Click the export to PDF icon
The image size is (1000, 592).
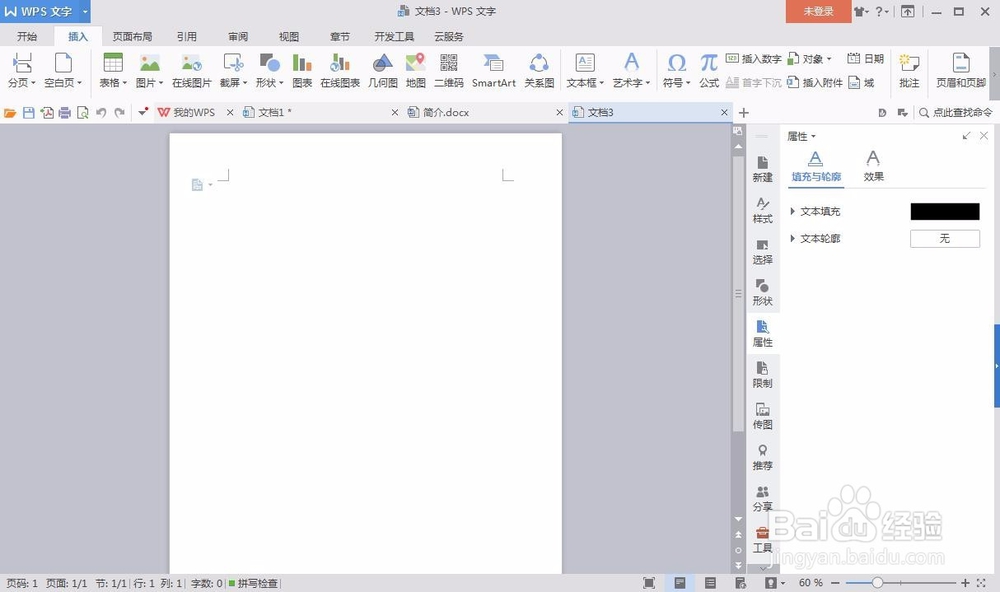pos(47,113)
